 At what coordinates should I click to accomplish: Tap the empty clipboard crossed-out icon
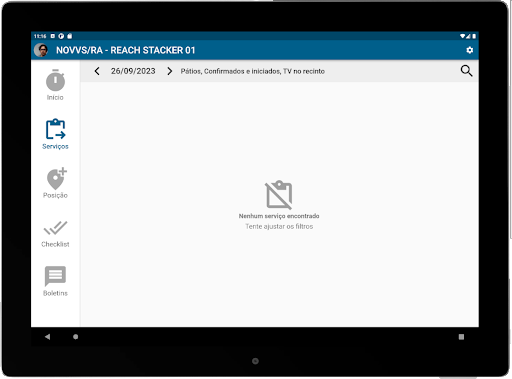coord(279,195)
